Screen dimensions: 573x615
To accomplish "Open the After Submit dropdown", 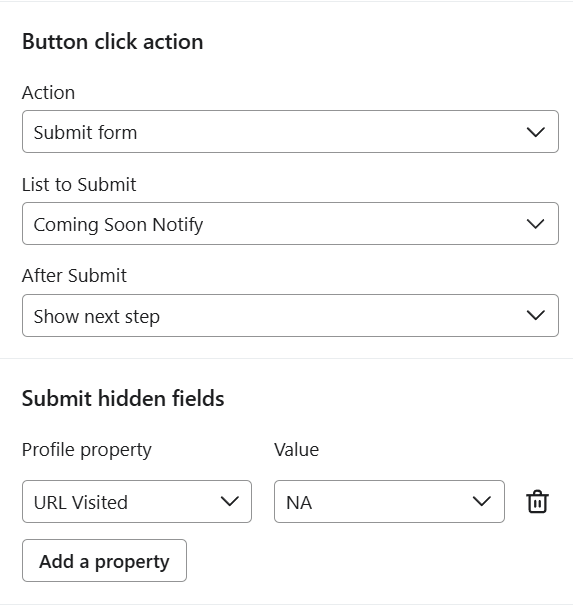I will 290,315.
